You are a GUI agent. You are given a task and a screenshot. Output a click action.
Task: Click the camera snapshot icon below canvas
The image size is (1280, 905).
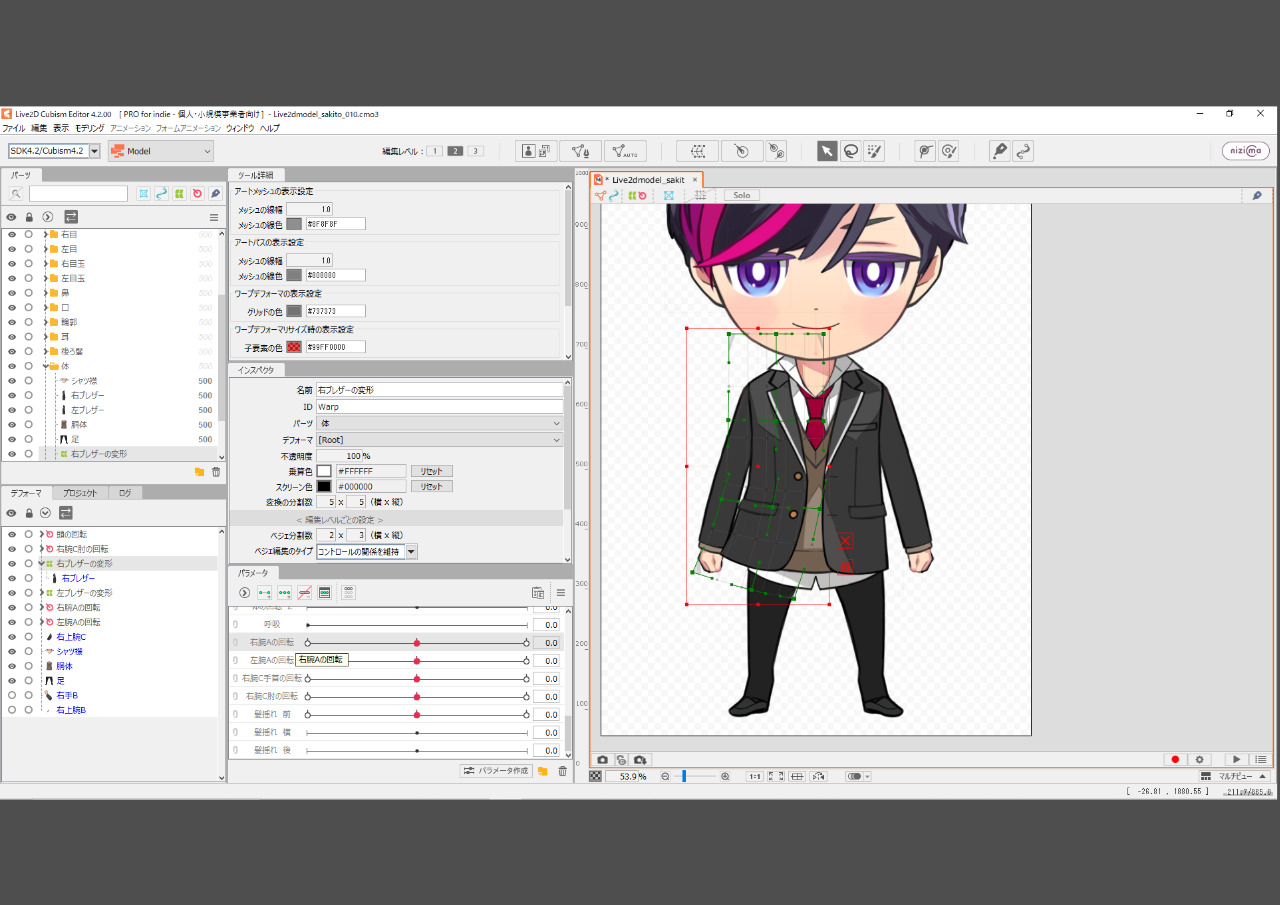click(x=603, y=760)
